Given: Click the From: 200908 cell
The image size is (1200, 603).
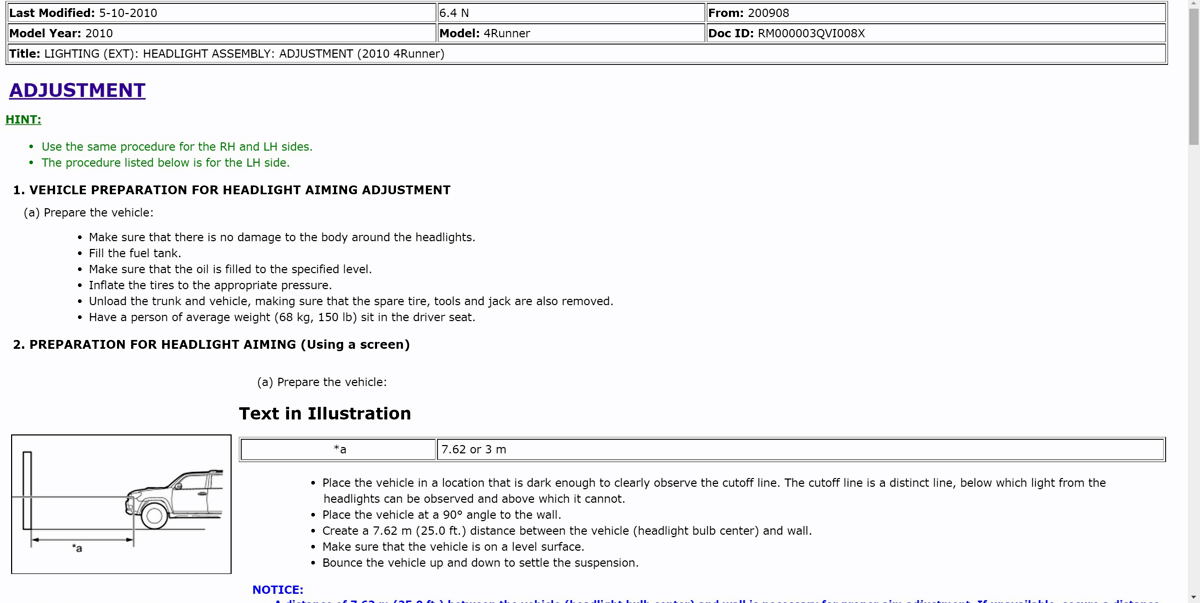Looking at the screenshot, I should tap(935, 13).
